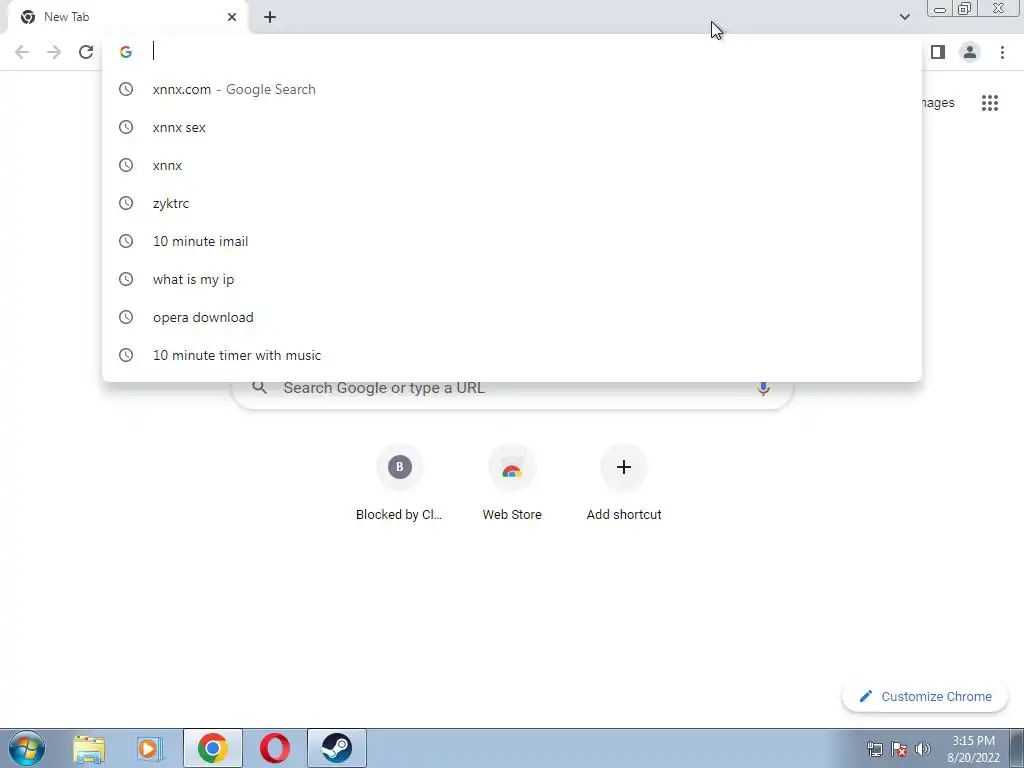Pick the '10 minute imail' suggestion
The image size is (1024, 768).
tap(512, 242)
